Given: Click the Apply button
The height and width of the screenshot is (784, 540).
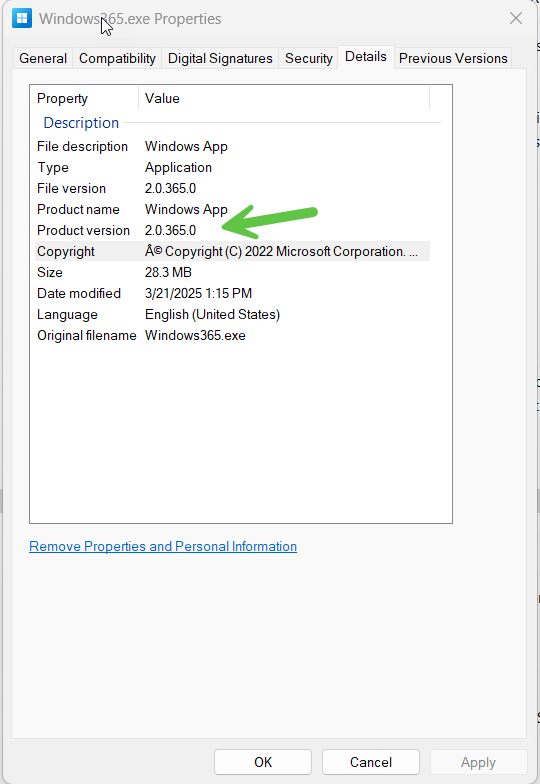Looking at the screenshot, I should [478, 762].
